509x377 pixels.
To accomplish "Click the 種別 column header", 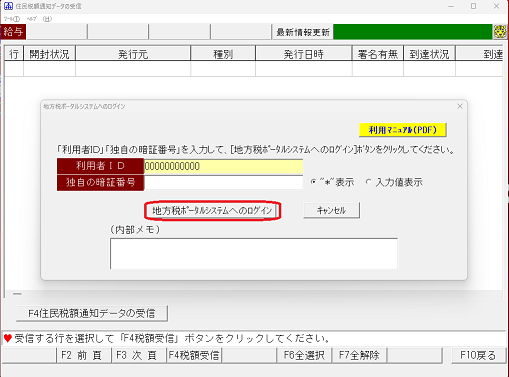I will click(x=223, y=54).
